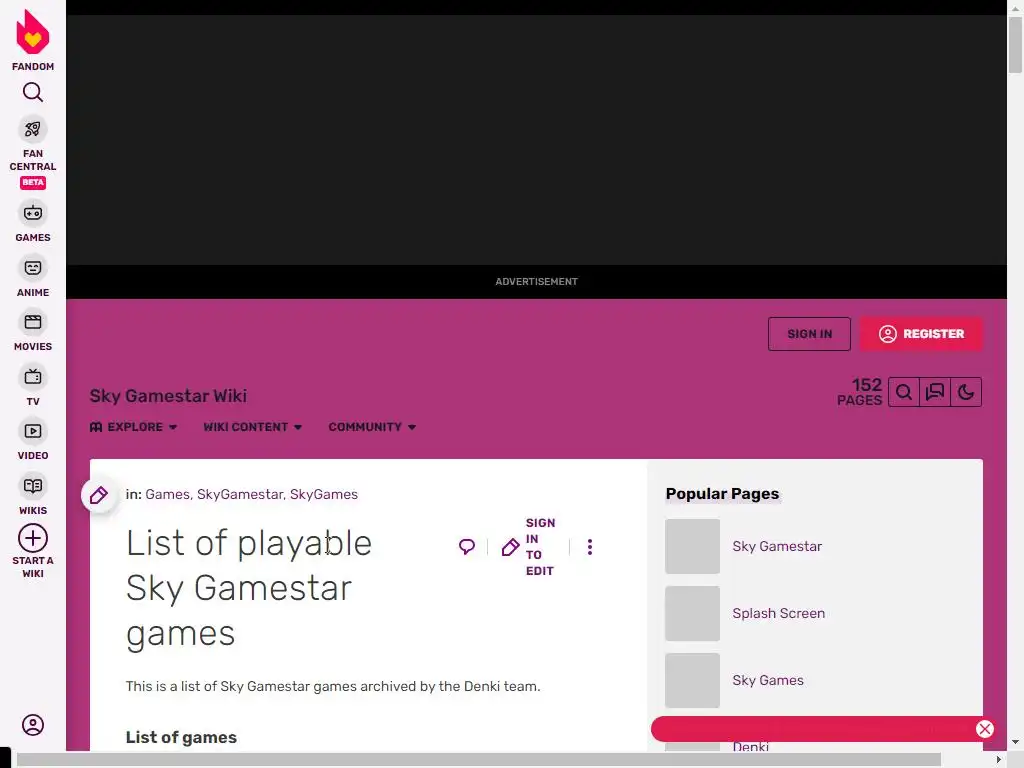This screenshot has height=768, width=1024.
Task: Open the Movies clapperboard icon
Action: click(33, 322)
